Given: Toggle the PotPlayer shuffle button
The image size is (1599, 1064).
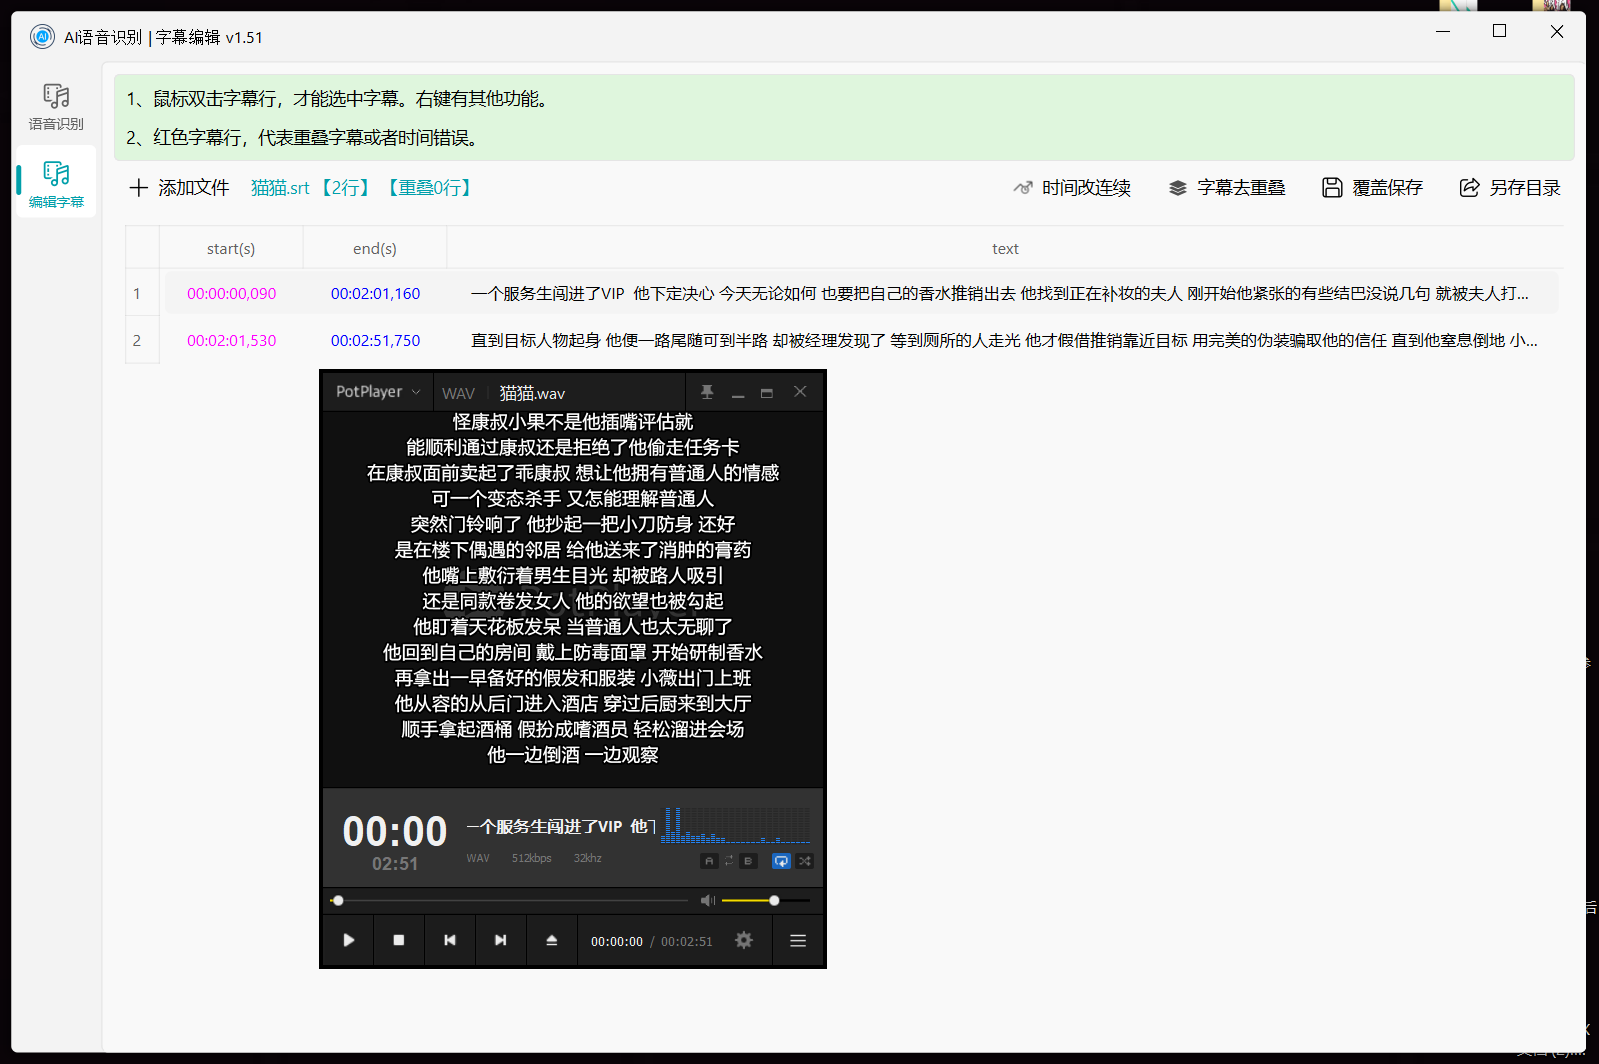Looking at the screenshot, I should click(x=805, y=861).
